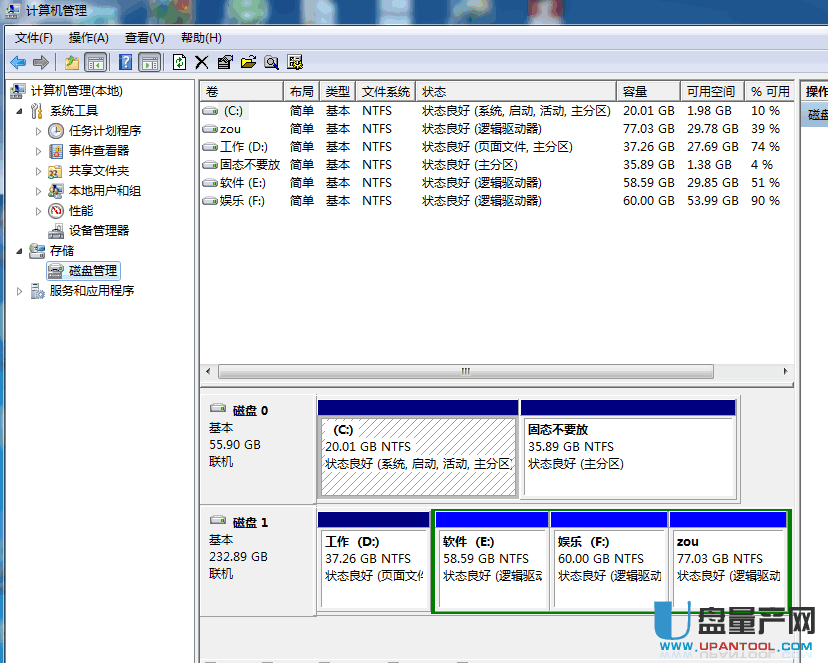Collapse the 系统工具 tree node

click(x=21, y=111)
